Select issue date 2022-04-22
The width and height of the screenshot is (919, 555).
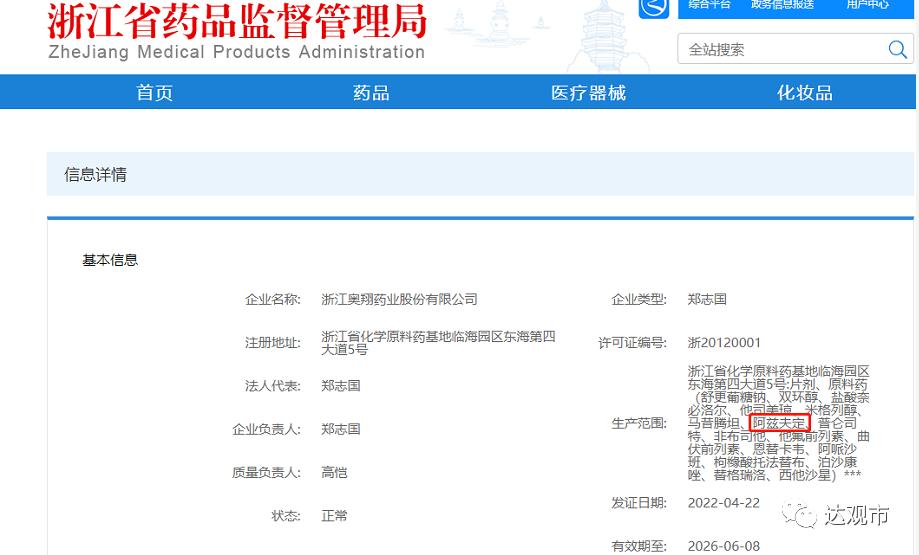coord(724,503)
